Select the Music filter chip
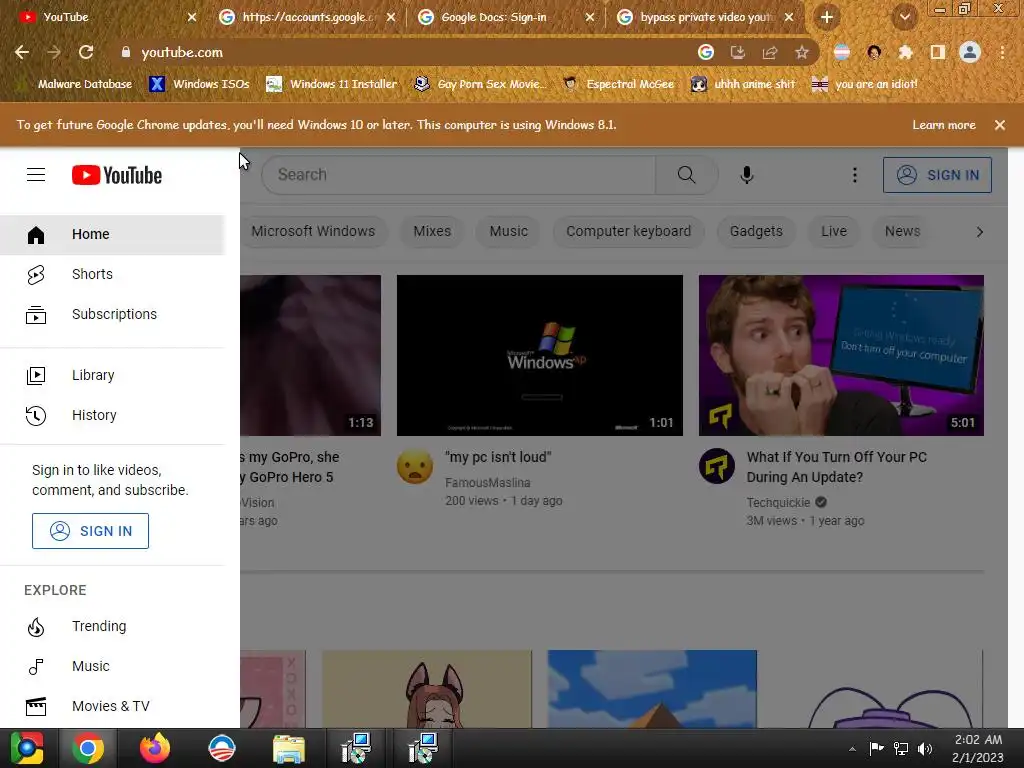This screenshot has height=768, width=1024. [x=508, y=231]
